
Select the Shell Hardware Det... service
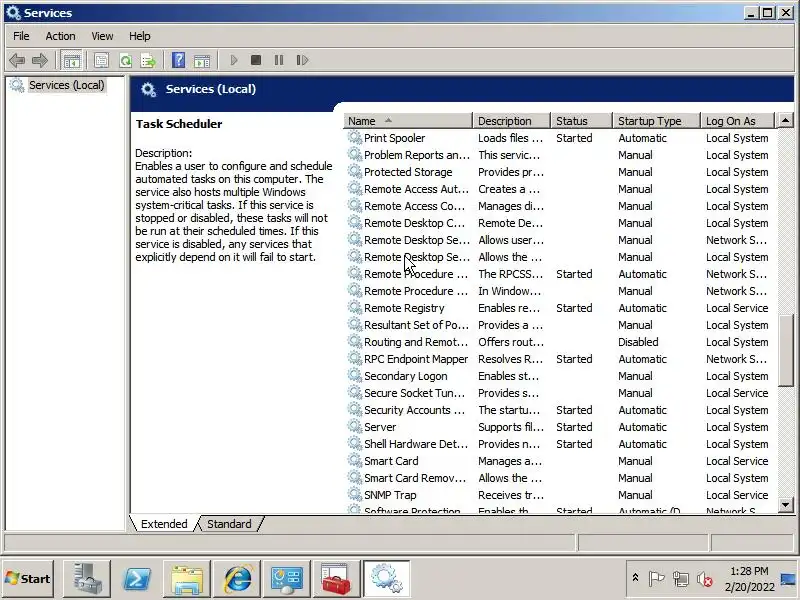click(x=560, y=444)
